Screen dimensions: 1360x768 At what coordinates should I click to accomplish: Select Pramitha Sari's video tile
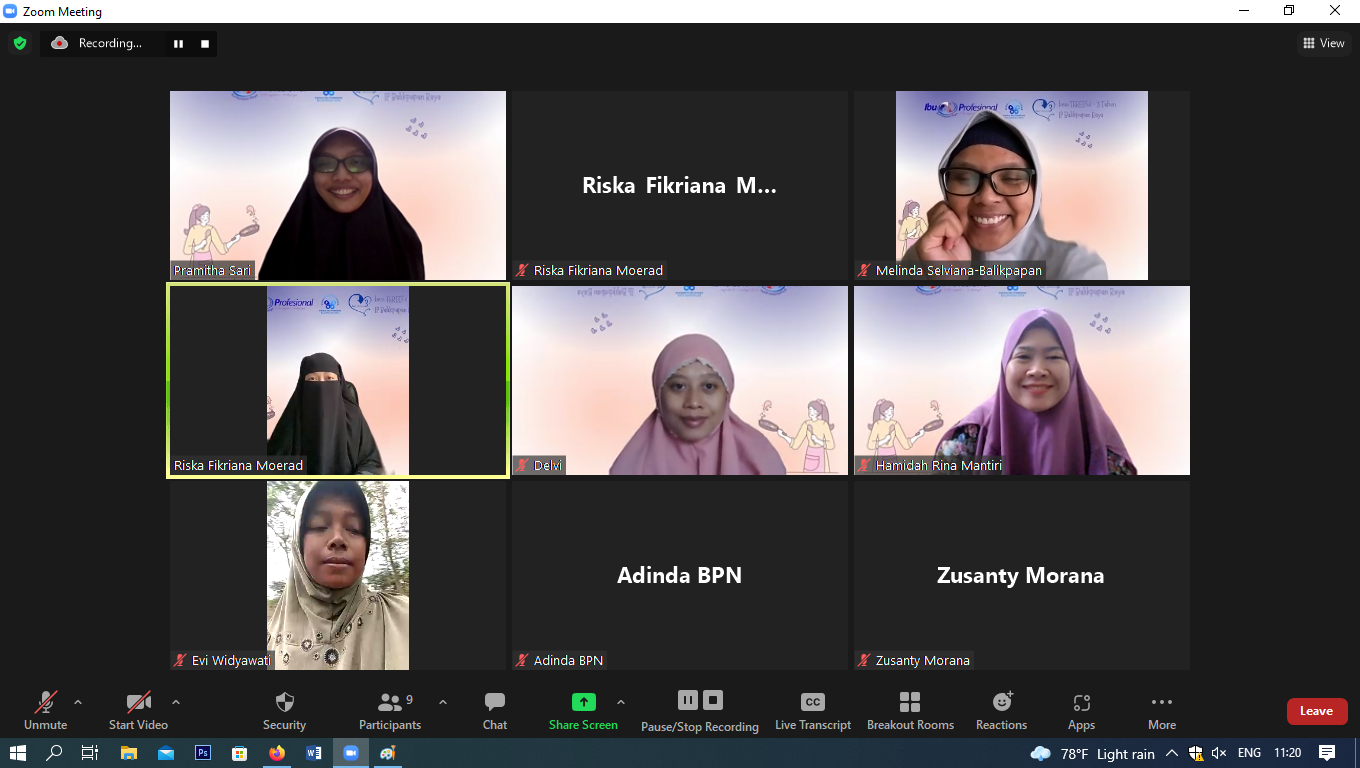click(338, 185)
